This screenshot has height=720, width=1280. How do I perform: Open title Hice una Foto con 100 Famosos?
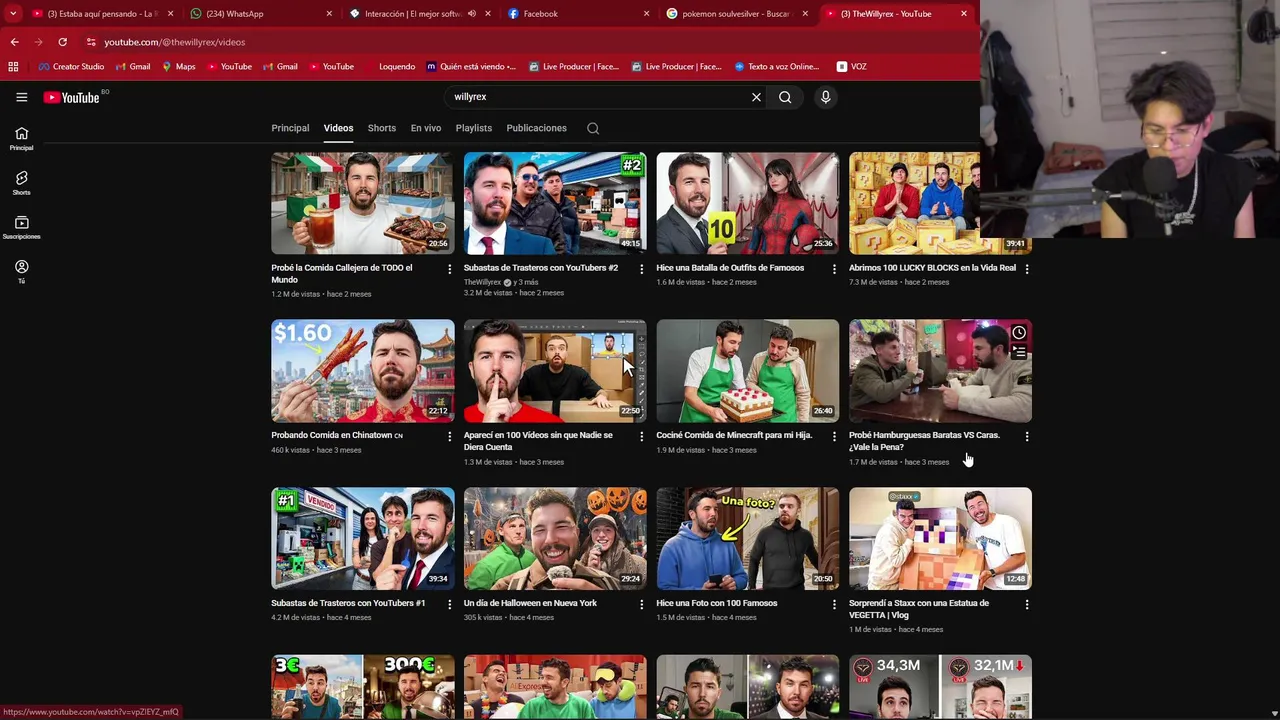click(716, 603)
